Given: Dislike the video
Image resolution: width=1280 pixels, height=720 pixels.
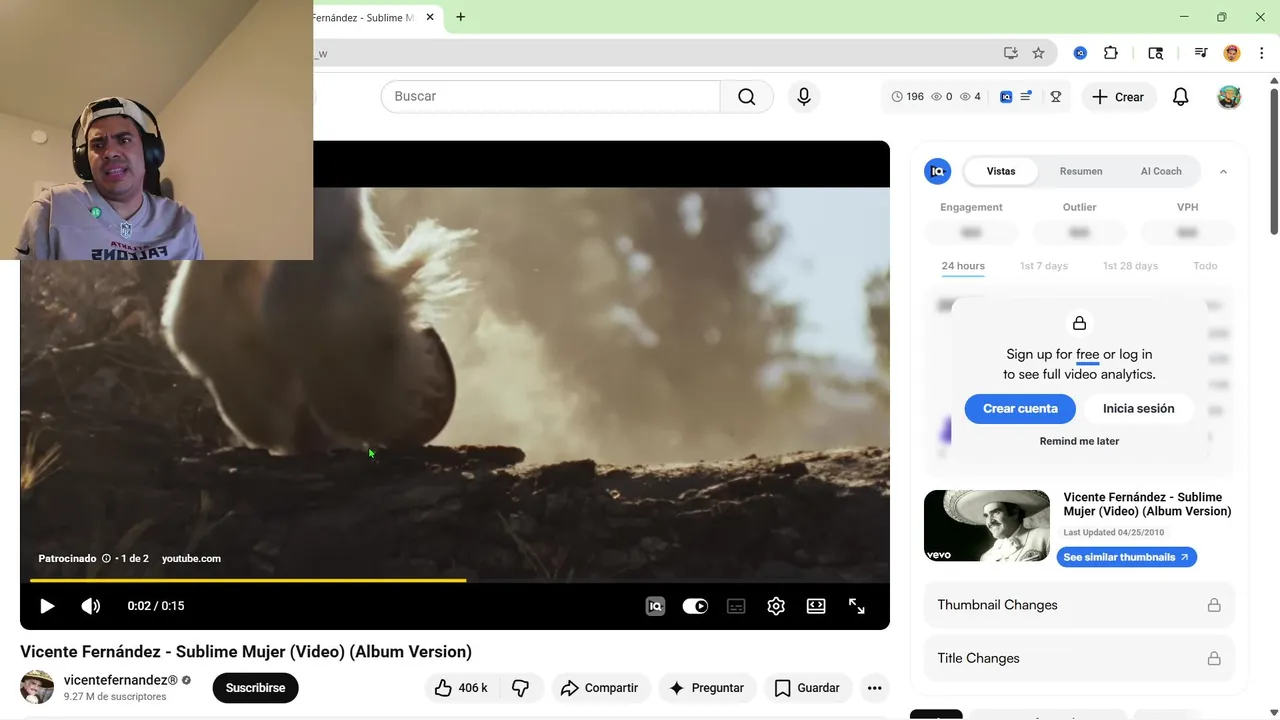Looking at the screenshot, I should 521,688.
